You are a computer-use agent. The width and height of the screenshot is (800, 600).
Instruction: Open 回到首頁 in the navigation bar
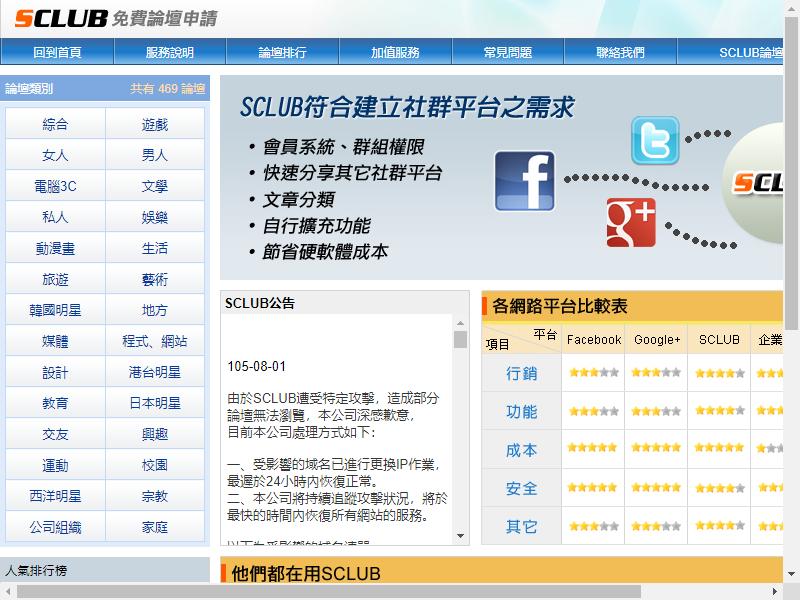57,52
